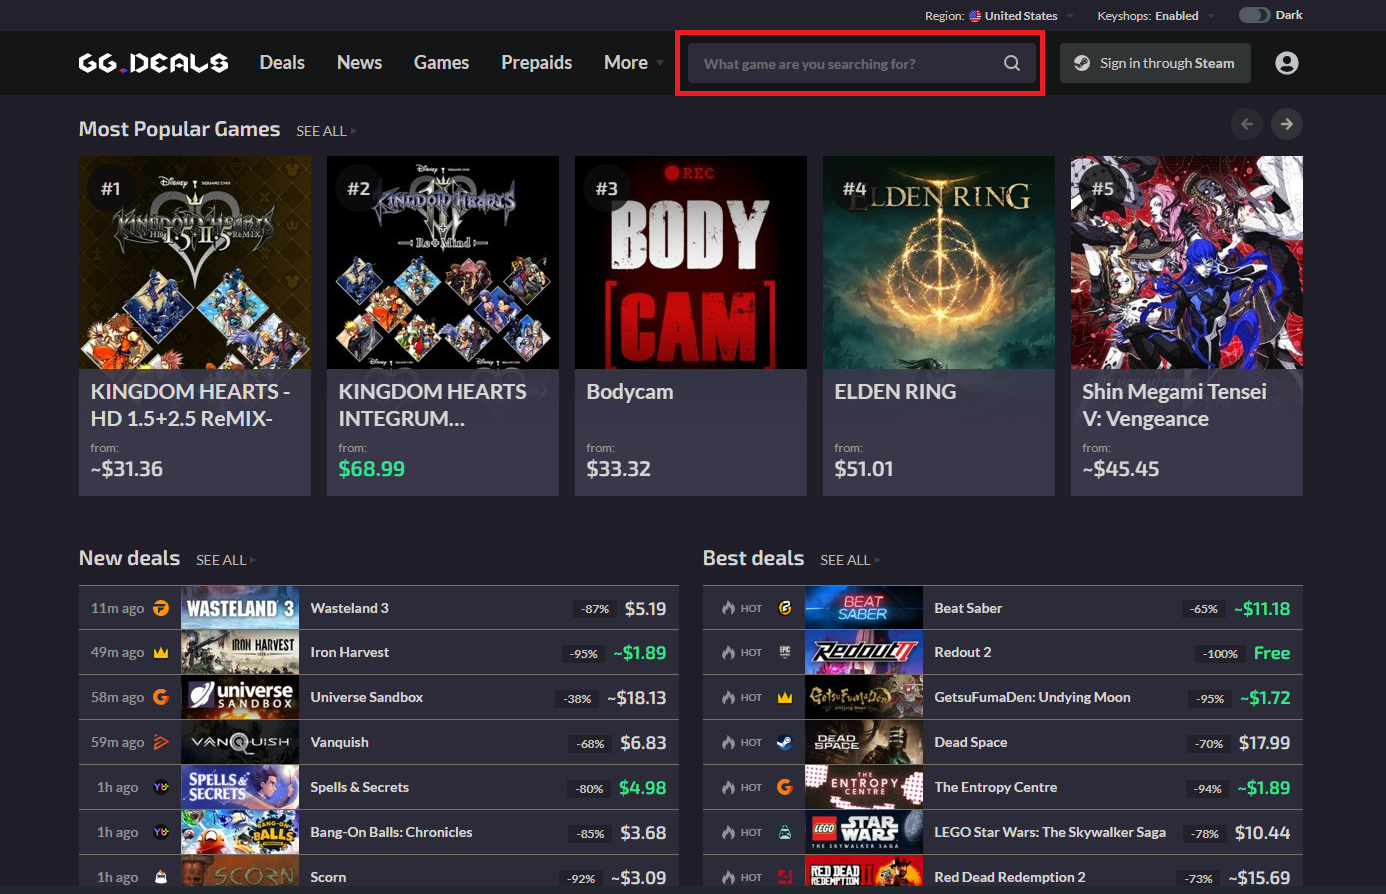
Task: Click the store icon beside Red Dead Redemption 2
Action: pos(785,877)
